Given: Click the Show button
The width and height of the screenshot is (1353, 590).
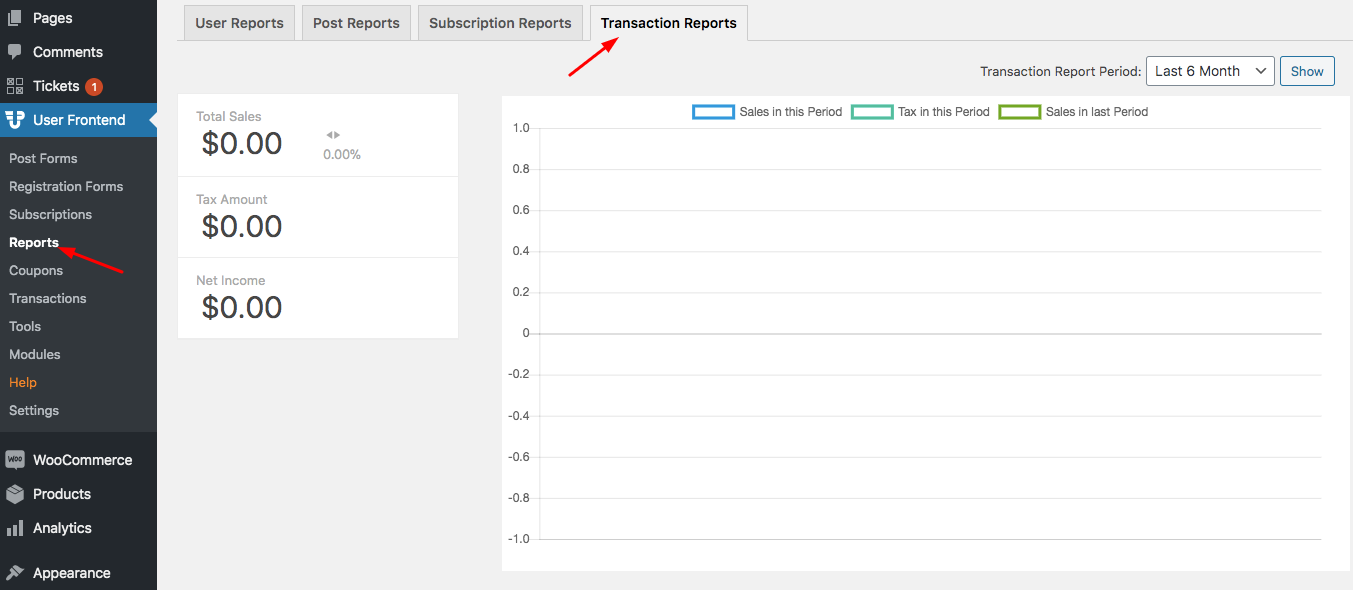Looking at the screenshot, I should pyautogui.click(x=1306, y=71).
